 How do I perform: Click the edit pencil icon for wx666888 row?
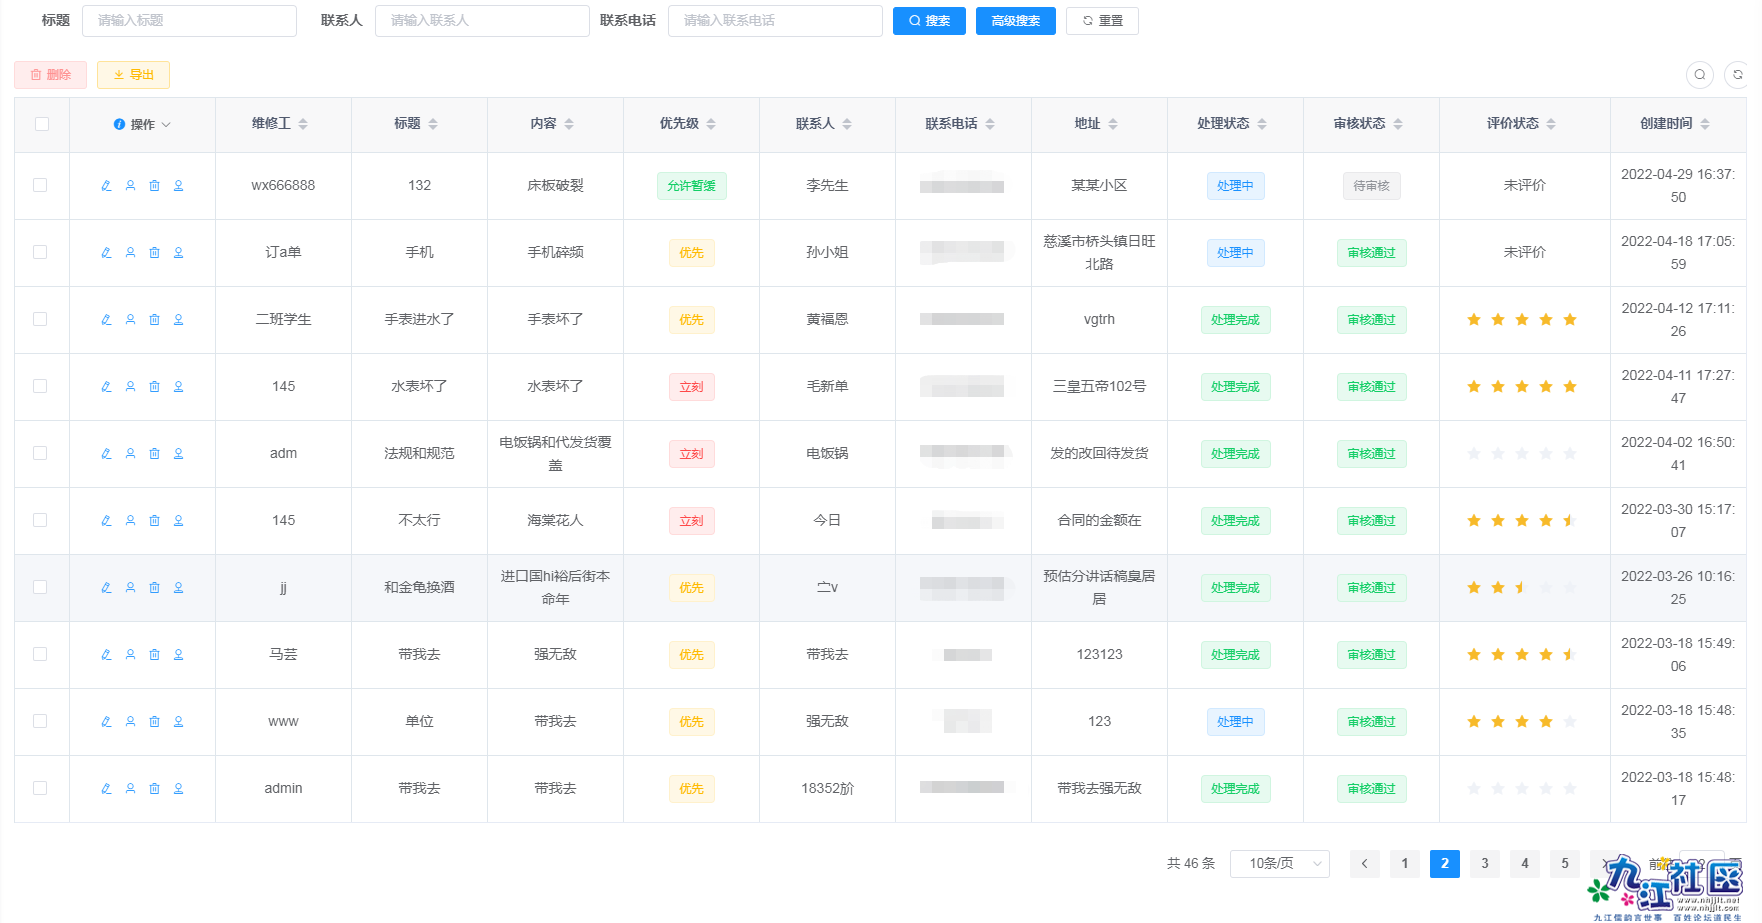click(x=106, y=186)
